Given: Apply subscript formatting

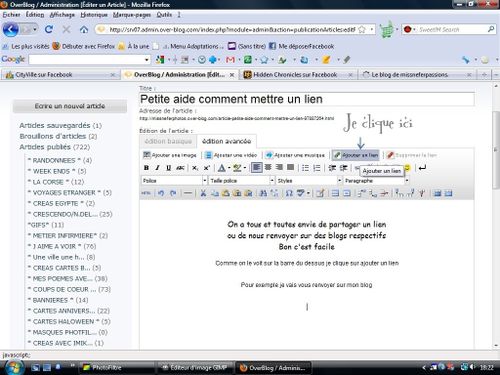Looking at the screenshot, I should 195,168.
